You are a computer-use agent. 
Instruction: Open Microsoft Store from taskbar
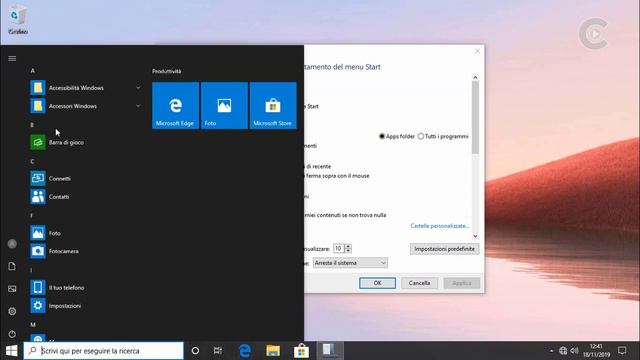click(x=301, y=351)
